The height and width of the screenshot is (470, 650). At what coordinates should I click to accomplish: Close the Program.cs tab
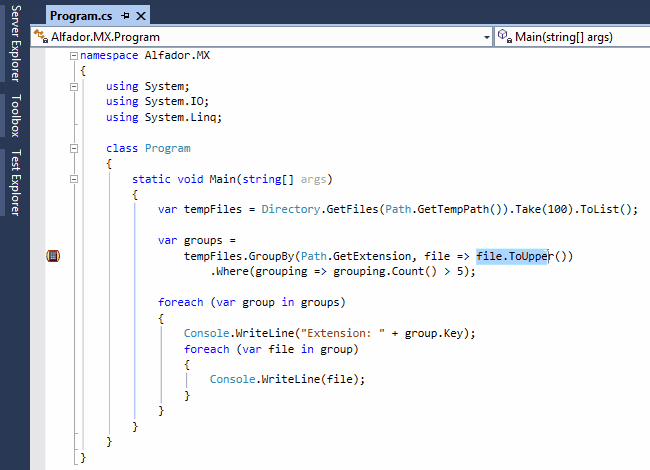[x=141, y=16]
